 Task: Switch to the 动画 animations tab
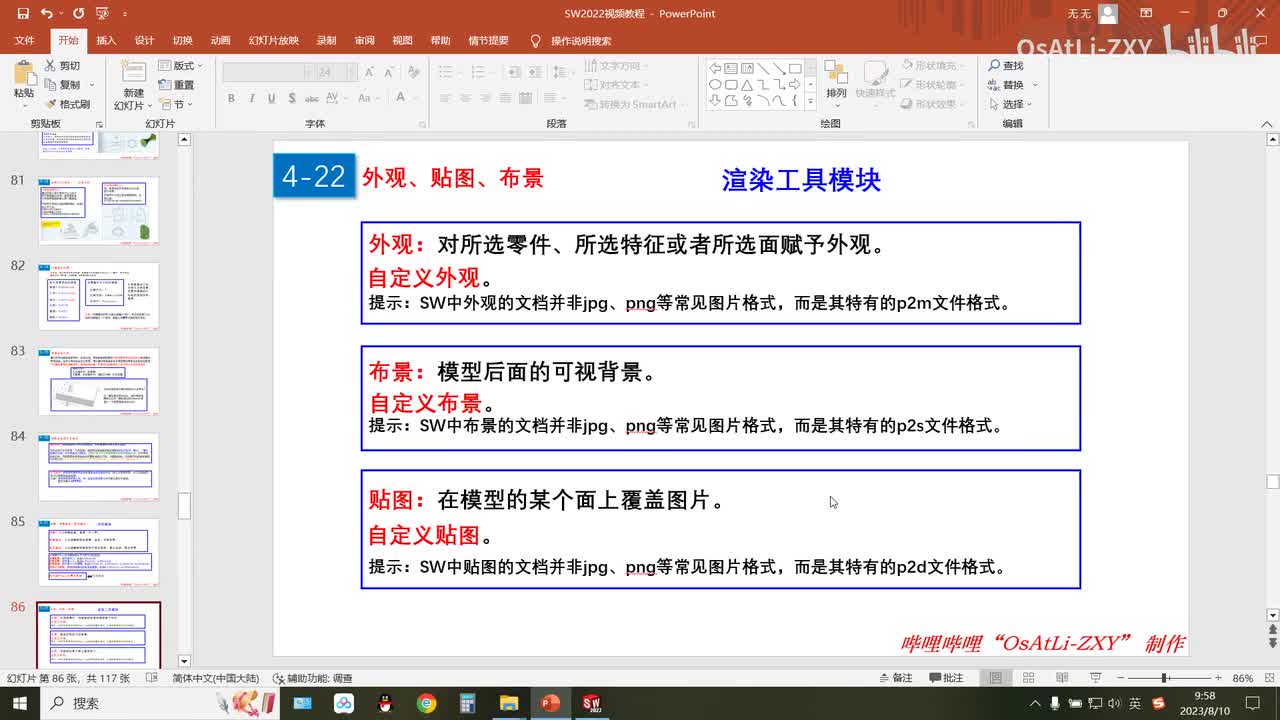pyautogui.click(x=221, y=41)
